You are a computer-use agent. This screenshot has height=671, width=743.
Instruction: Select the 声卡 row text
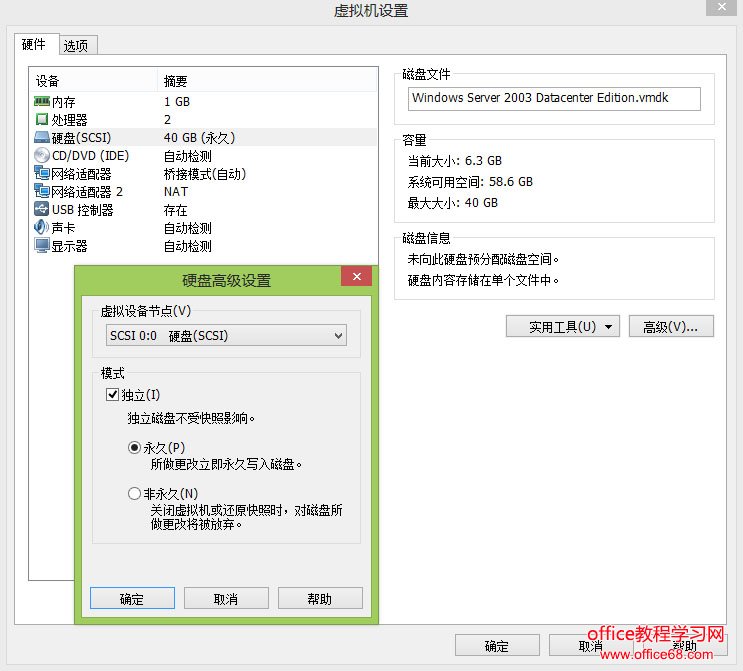pyautogui.click(x=63, y=227)
